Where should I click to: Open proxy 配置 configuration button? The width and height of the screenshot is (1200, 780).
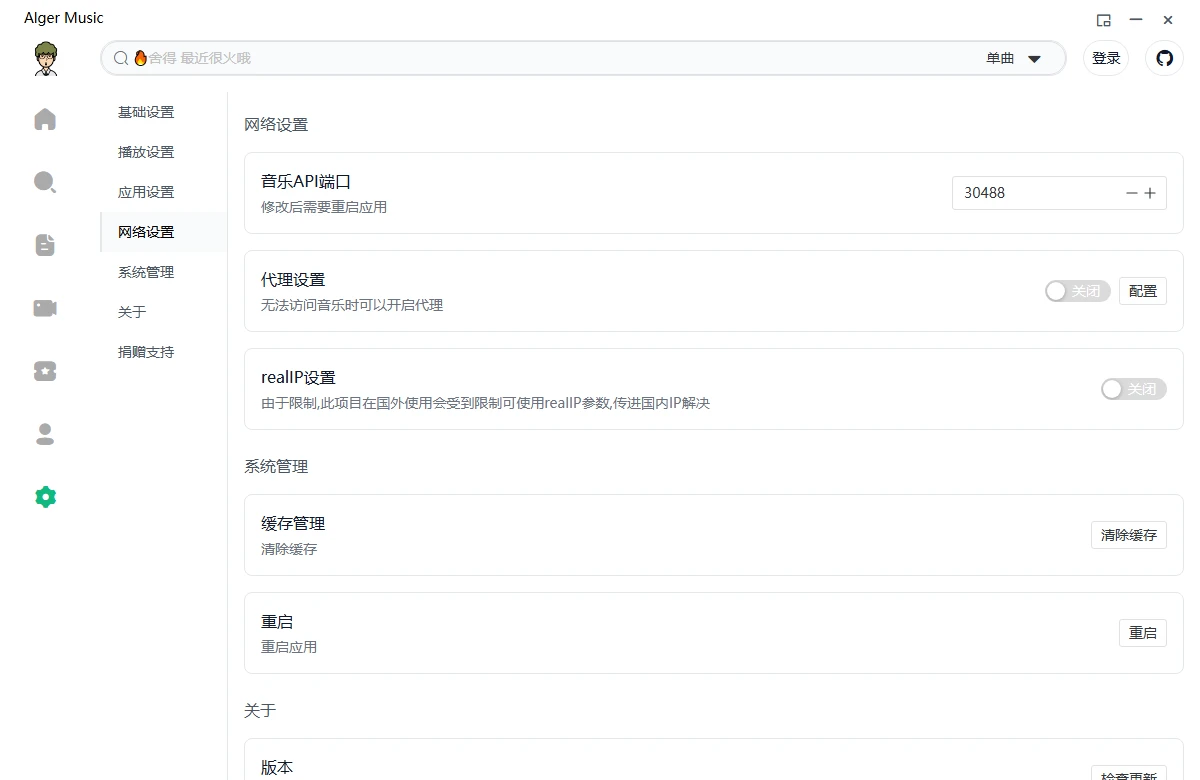(1142, 291)
